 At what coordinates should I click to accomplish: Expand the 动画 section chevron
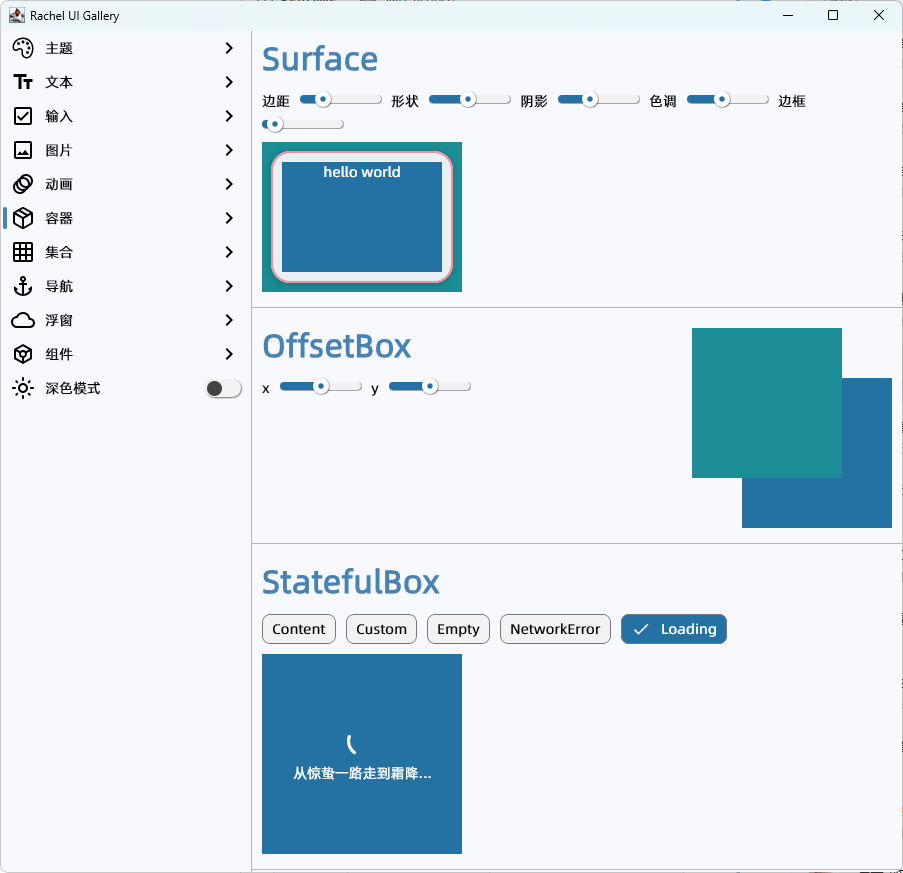click(x=229, y=184)
